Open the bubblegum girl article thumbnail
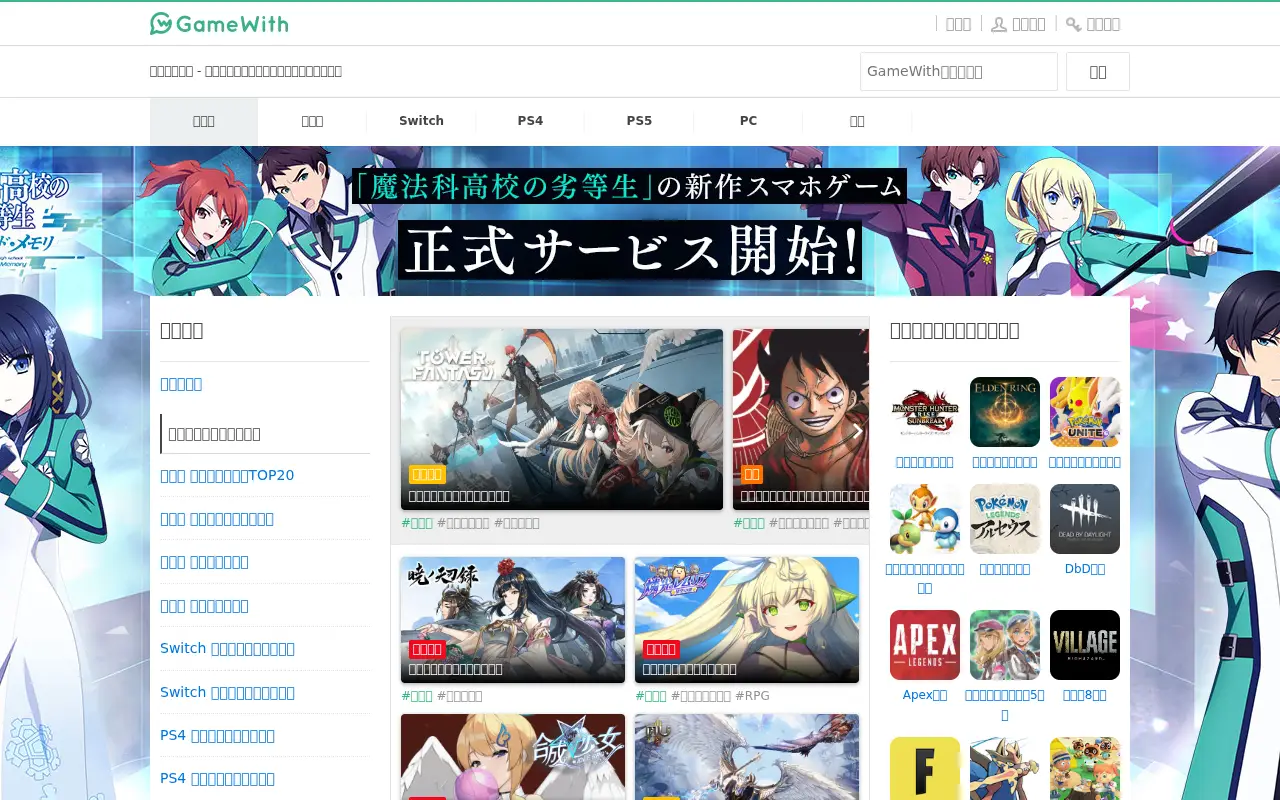The height and width of the screenshot is (800, 1280). coord(513,757)
